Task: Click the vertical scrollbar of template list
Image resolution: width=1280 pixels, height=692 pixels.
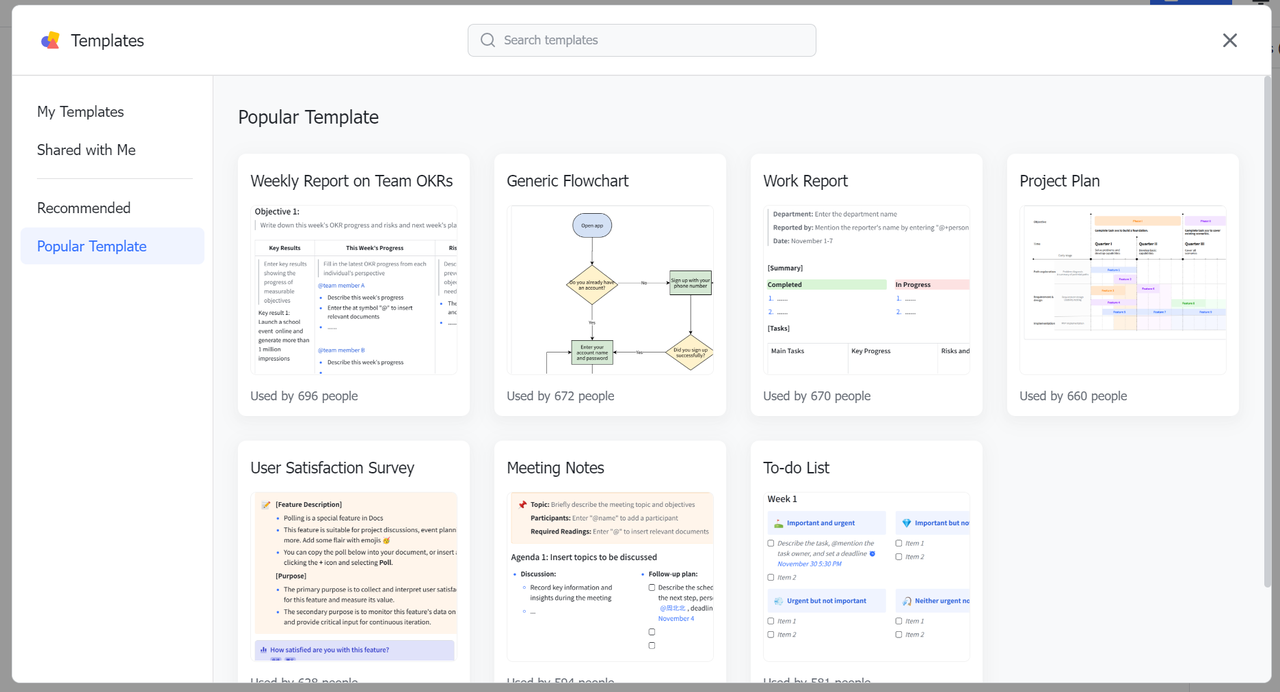Action: point(1267,300)
